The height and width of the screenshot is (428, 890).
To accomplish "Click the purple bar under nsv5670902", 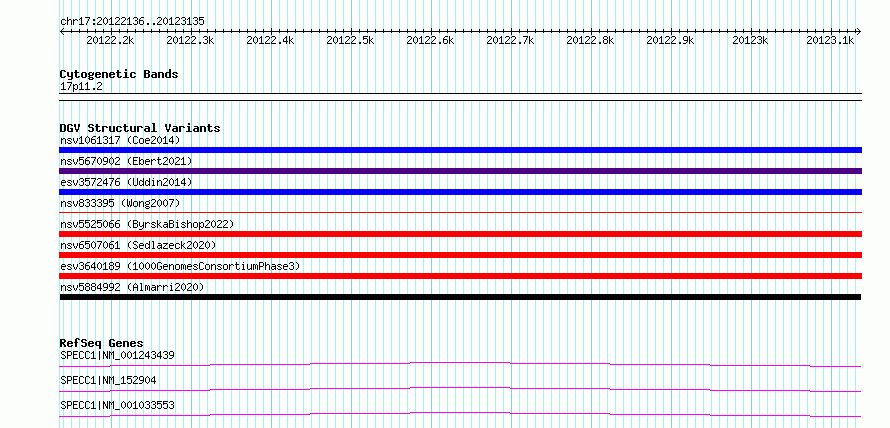I will [x=460, y=171].
